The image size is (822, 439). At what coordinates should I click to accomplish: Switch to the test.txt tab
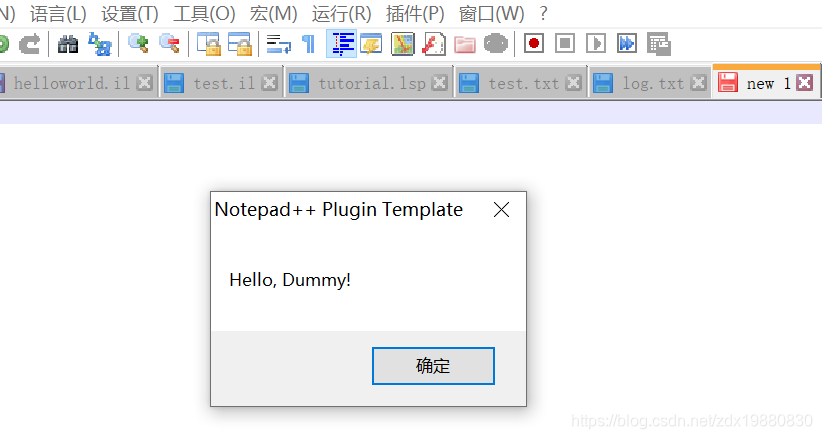click(524, 83)
